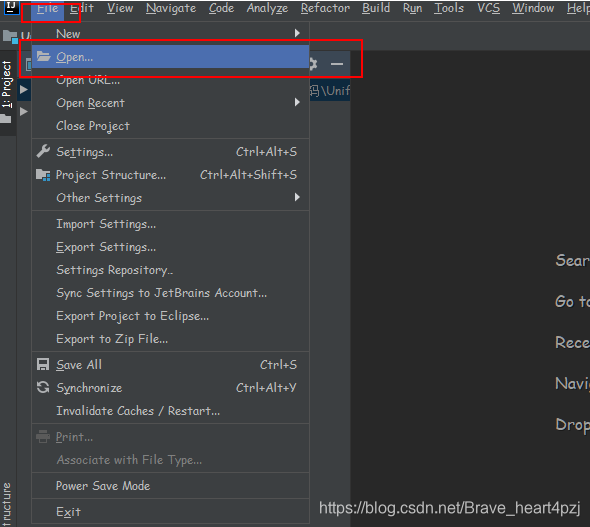
Task: Click the floppy disk Save All icon
Action: tap(43, 364)
